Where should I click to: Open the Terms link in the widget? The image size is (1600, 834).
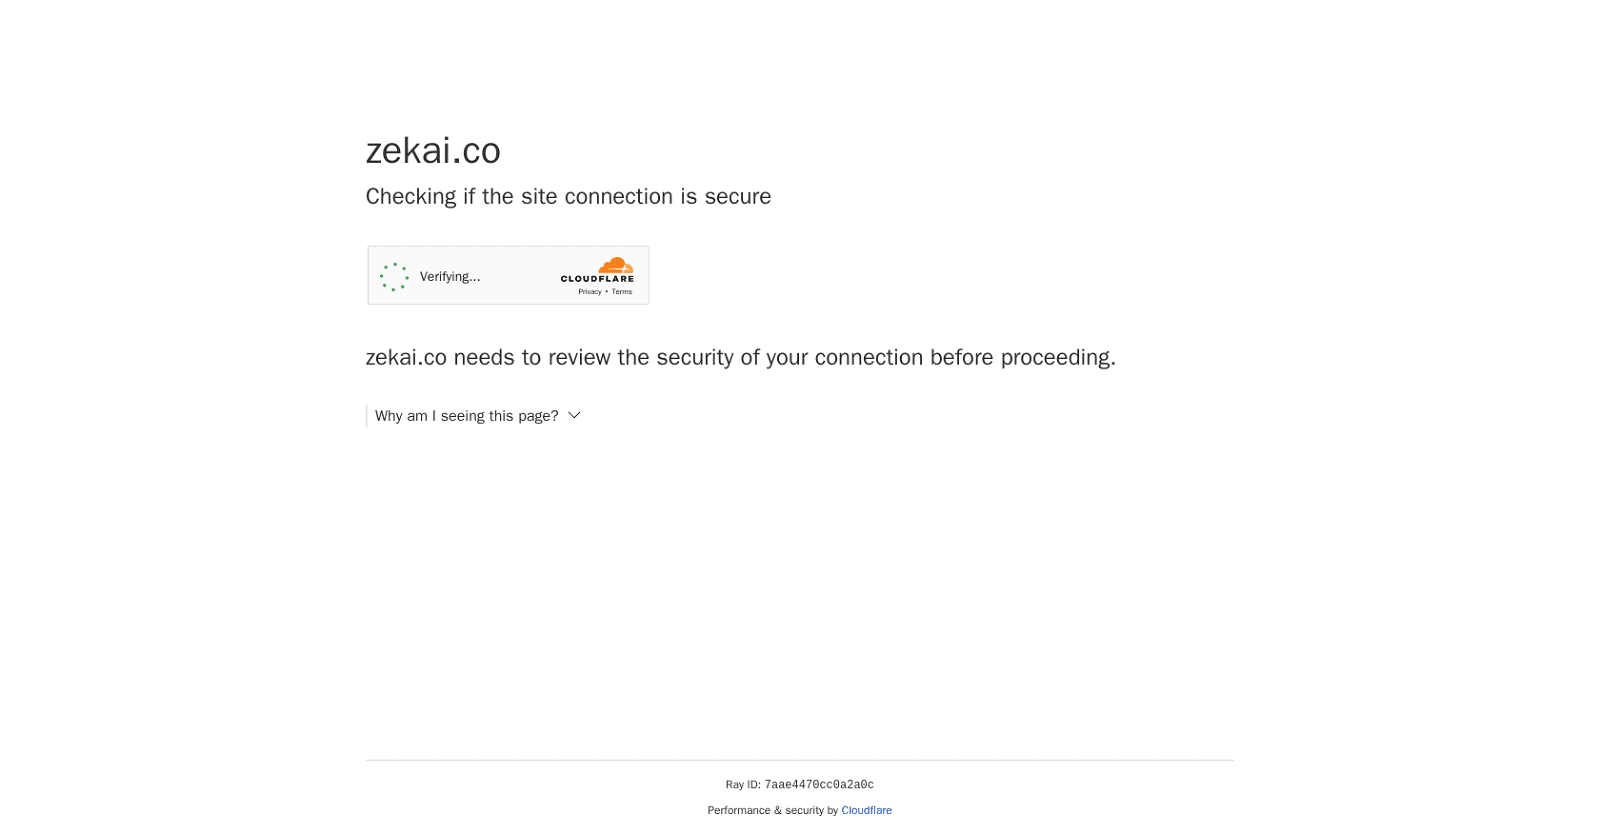[x=622, y=292]
